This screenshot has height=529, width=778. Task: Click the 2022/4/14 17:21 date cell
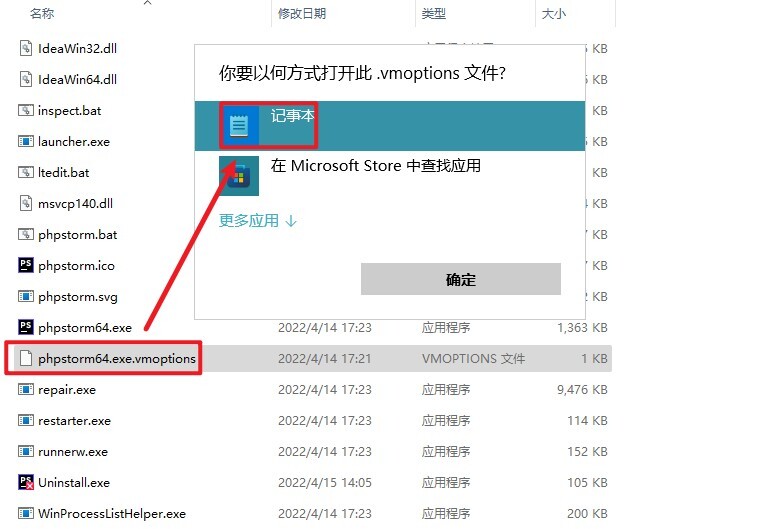(324, 358)
